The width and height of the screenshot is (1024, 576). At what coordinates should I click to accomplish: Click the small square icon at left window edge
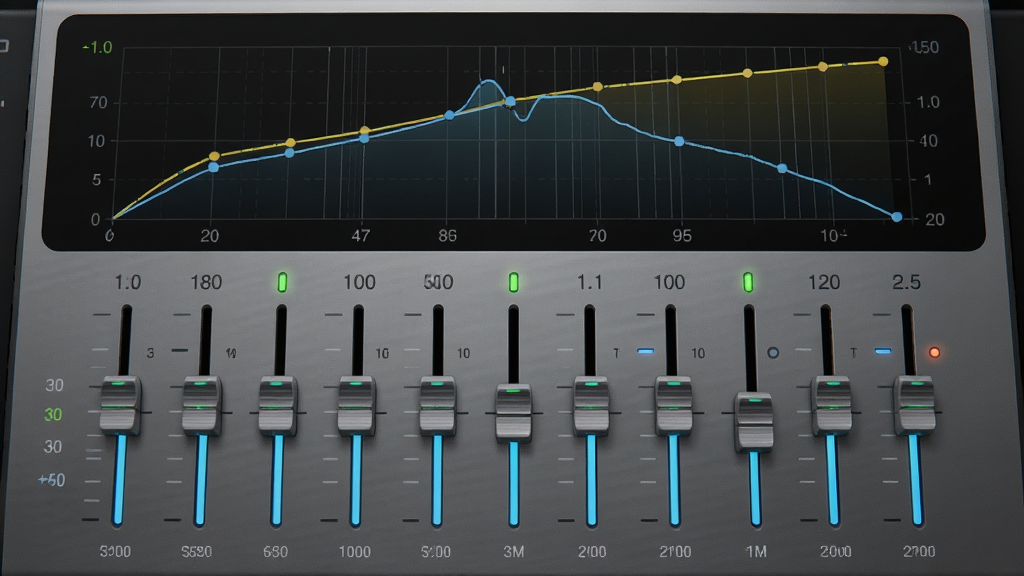(3, 46)
